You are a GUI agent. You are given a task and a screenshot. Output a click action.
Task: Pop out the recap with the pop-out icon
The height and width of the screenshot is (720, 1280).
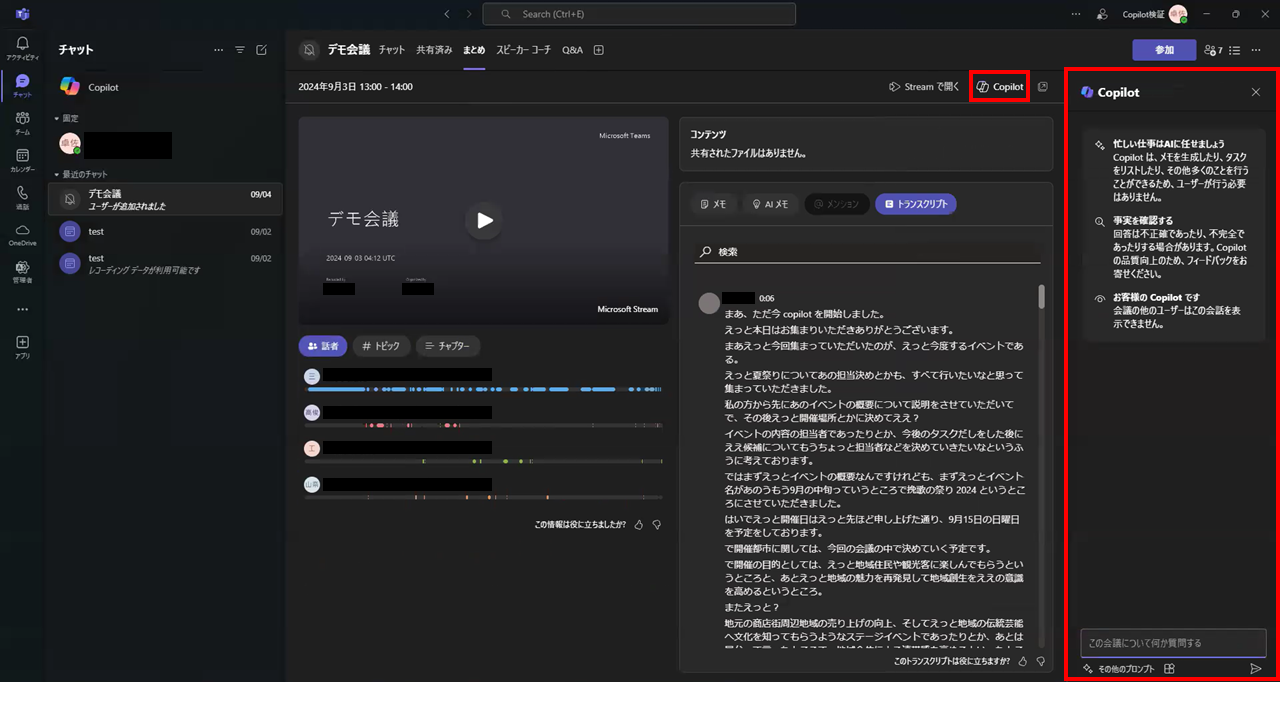coord(1043,87)
